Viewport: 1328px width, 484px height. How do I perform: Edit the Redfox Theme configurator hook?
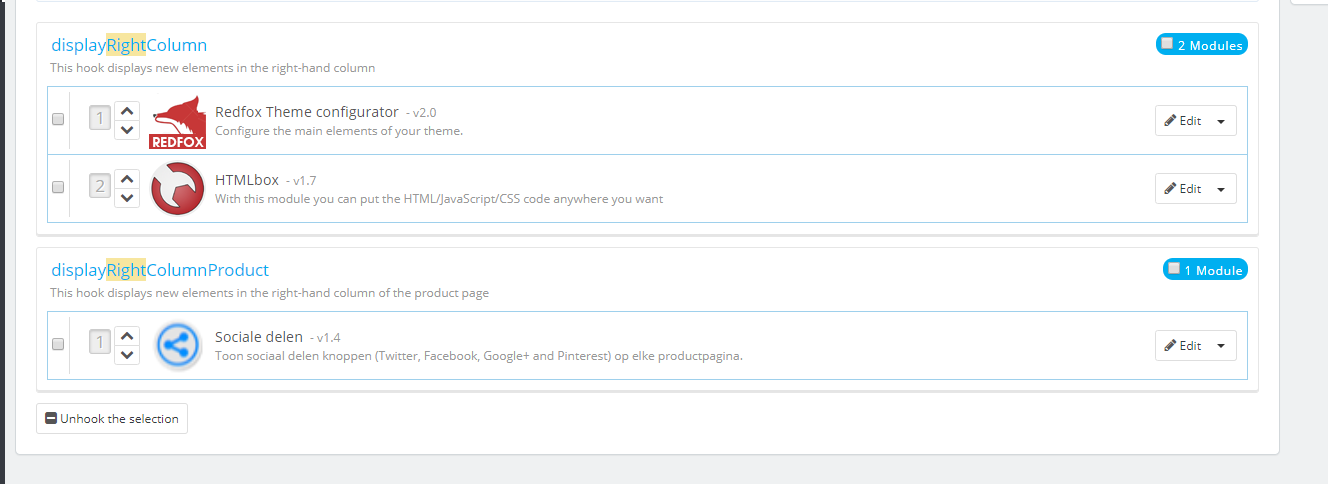pos(1182,121)
